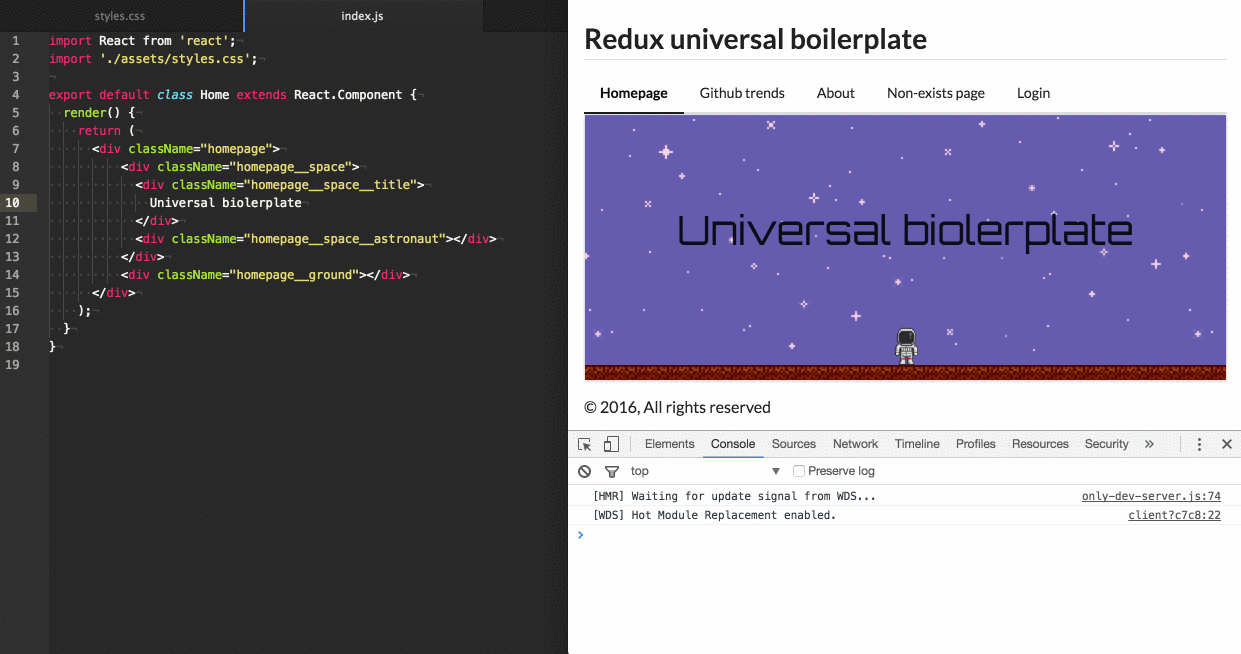
Task: Go to the Homepage nav link
Action: point(634,93)
